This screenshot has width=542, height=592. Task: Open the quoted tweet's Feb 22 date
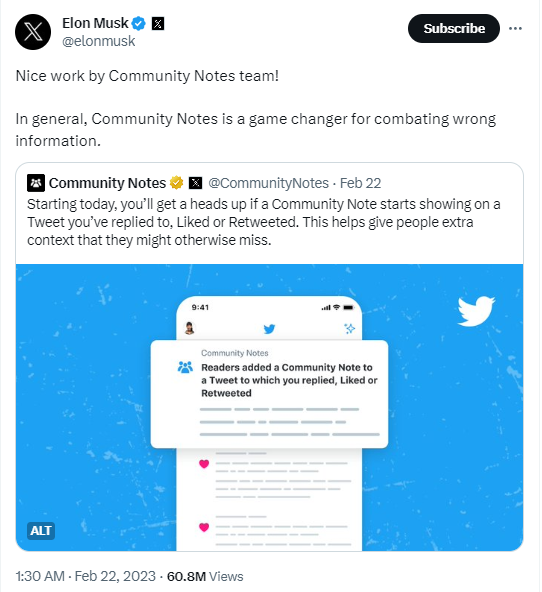tap(360, 183)
